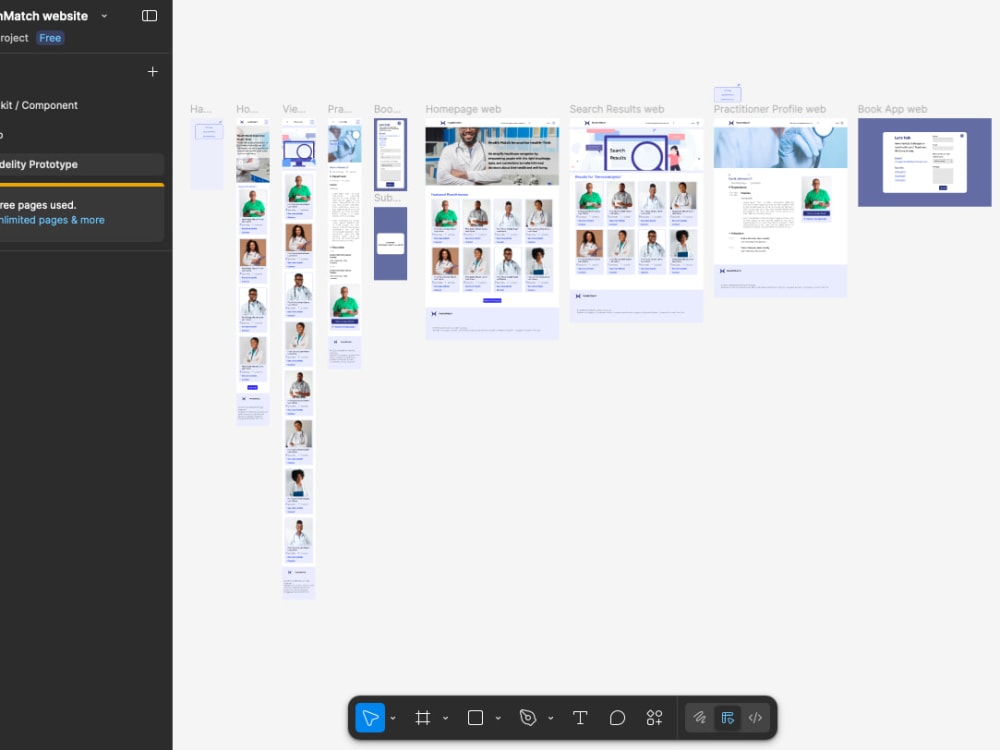This screenshot has width=1000, height=750.
Task: Select Book App web frame label
Action: (892, 109)
